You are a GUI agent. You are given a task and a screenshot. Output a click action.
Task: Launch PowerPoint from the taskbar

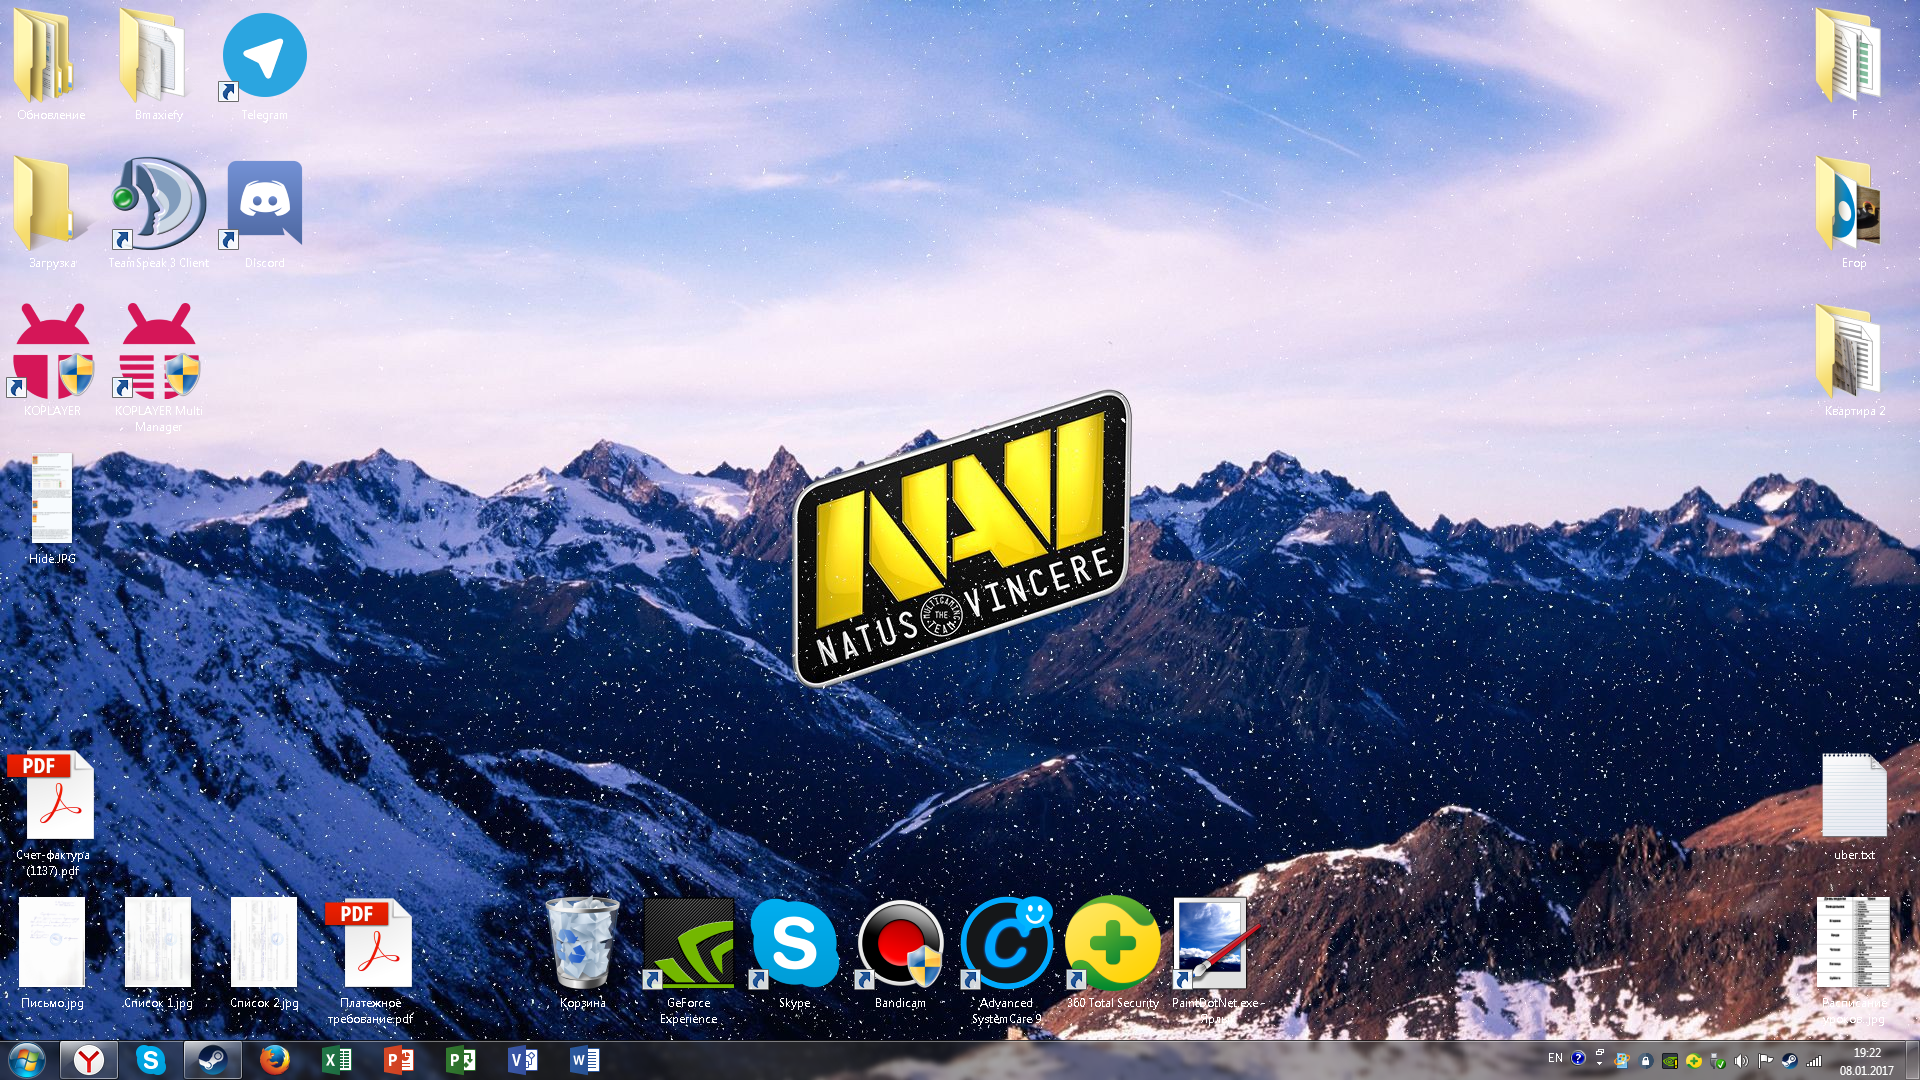398,1060
